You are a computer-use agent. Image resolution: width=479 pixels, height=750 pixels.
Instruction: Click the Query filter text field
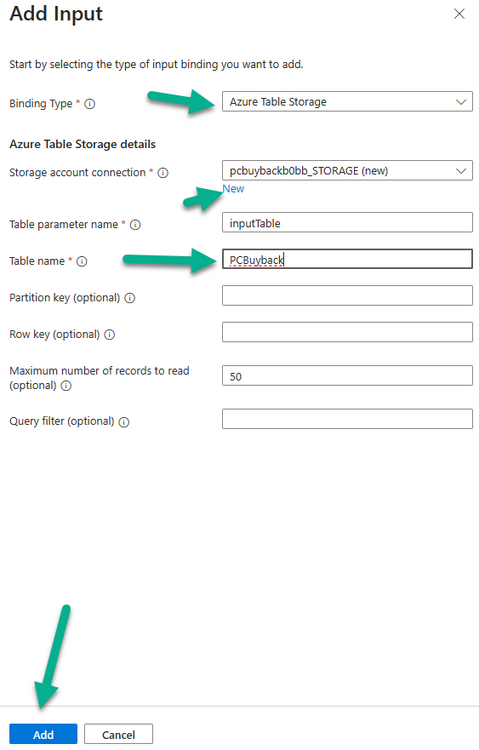pyautogui.click(x=347, y=419)
